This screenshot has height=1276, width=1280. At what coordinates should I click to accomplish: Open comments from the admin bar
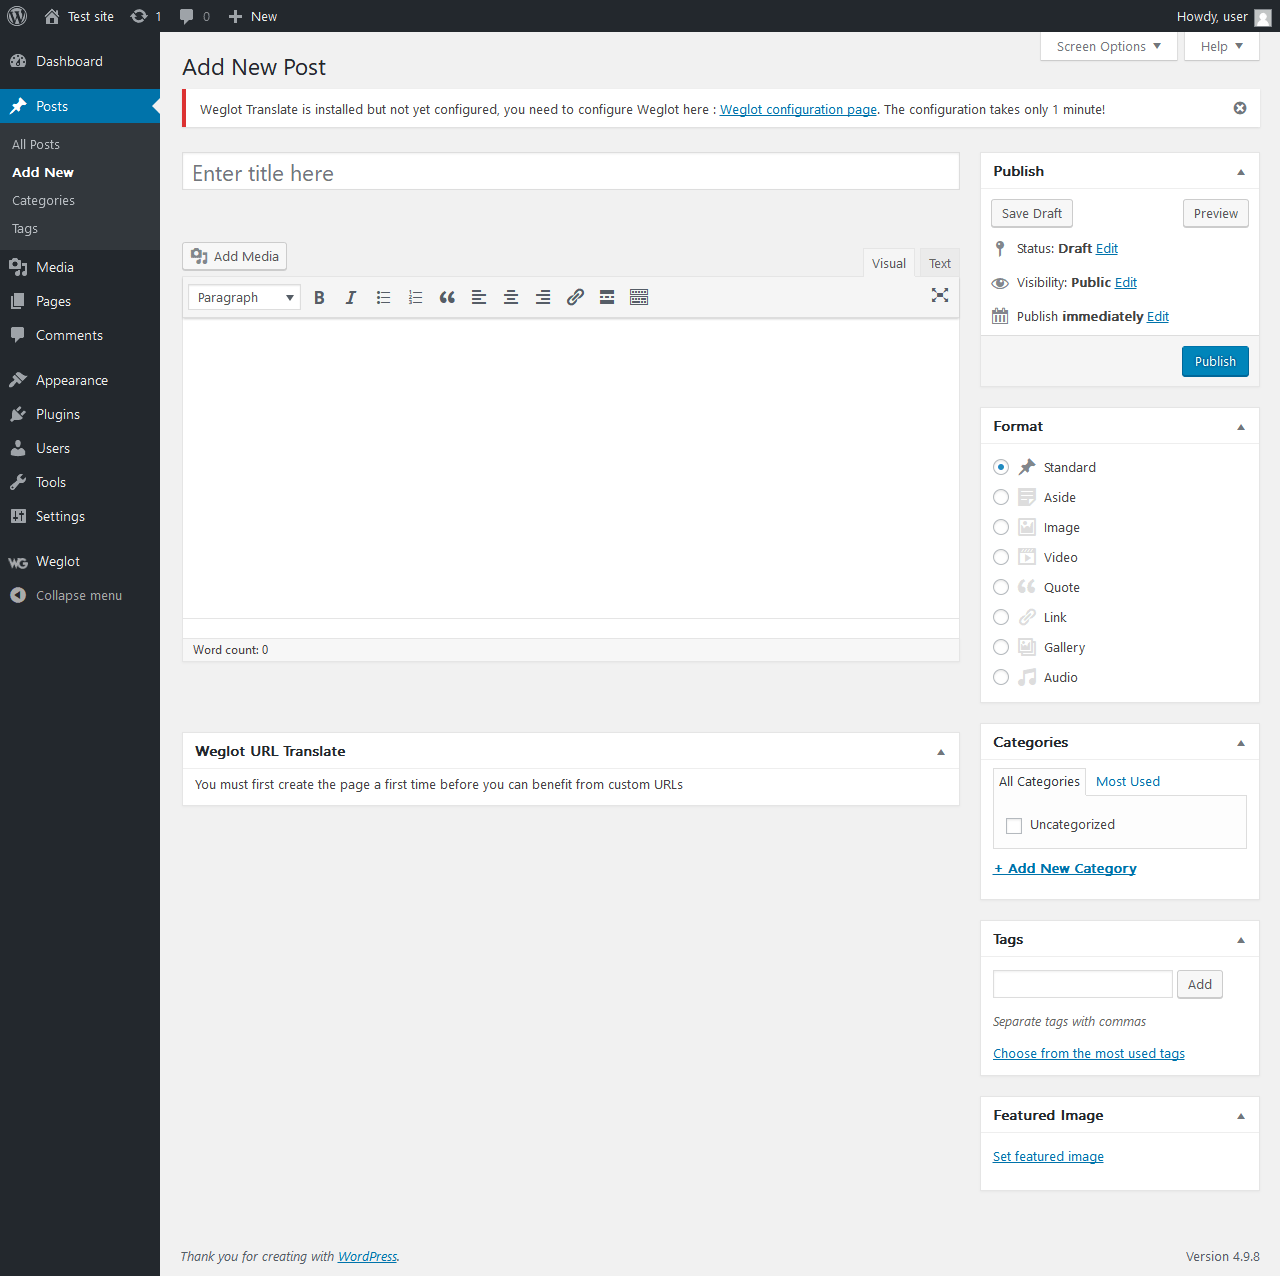tap(195, 16)
